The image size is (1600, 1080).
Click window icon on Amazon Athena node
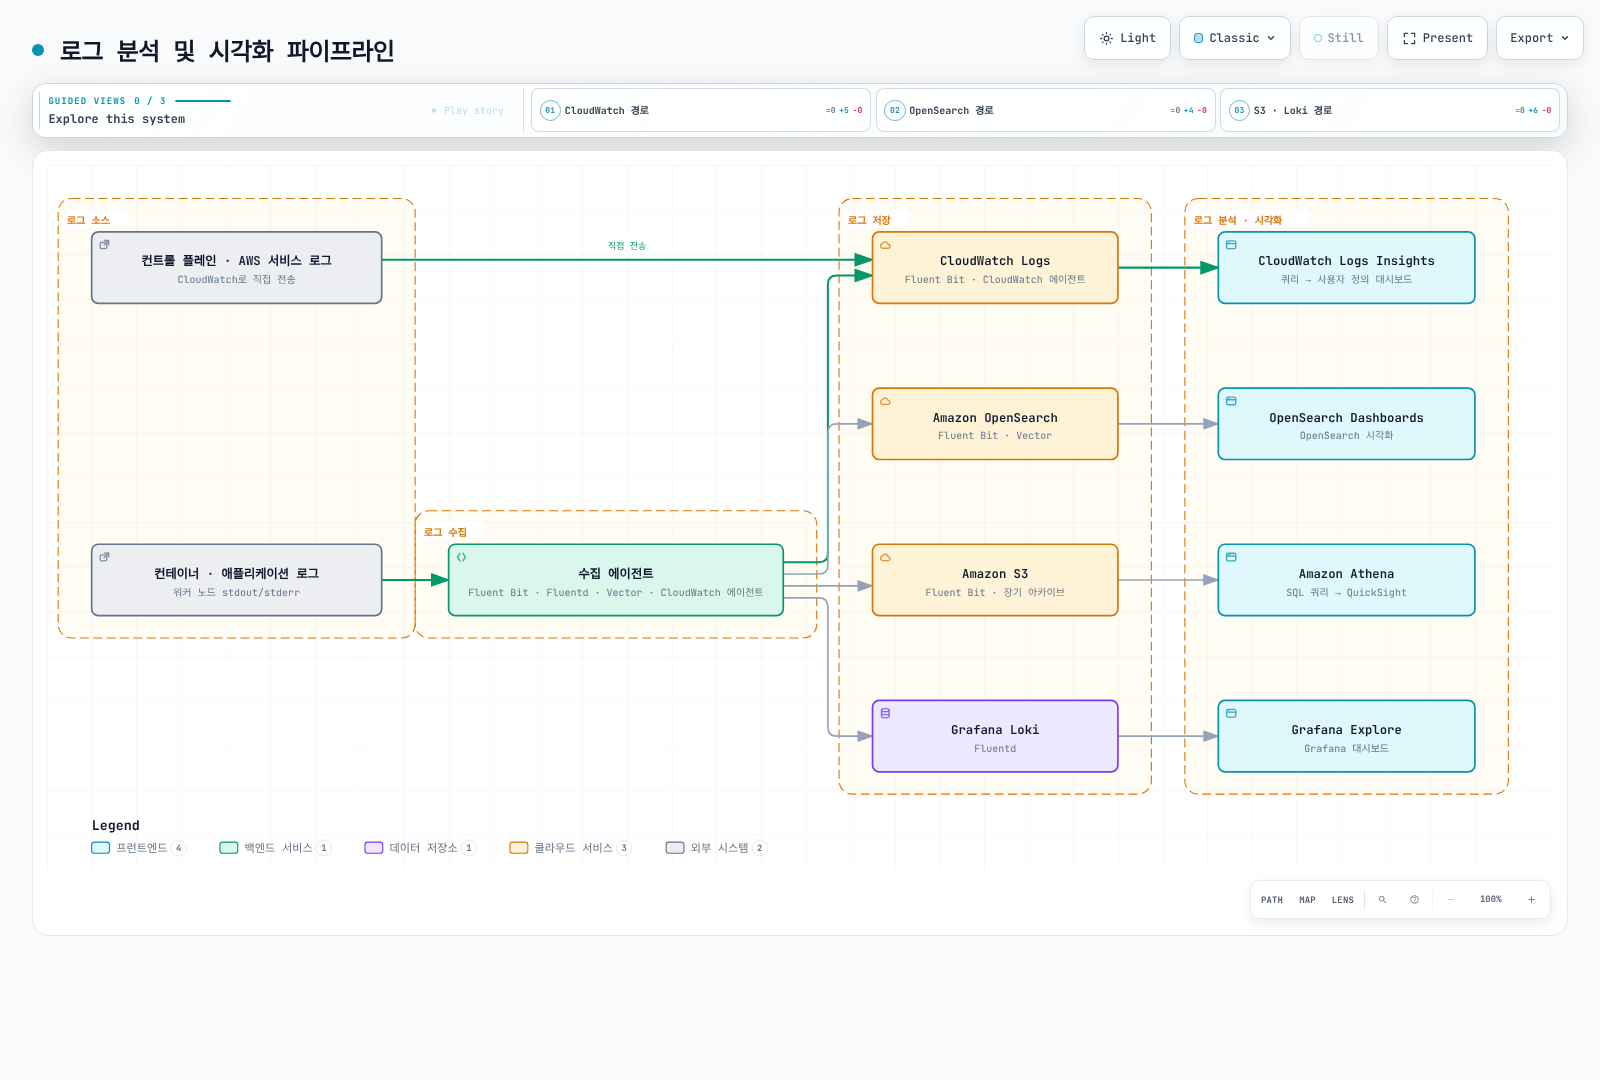pos(1231,557)
